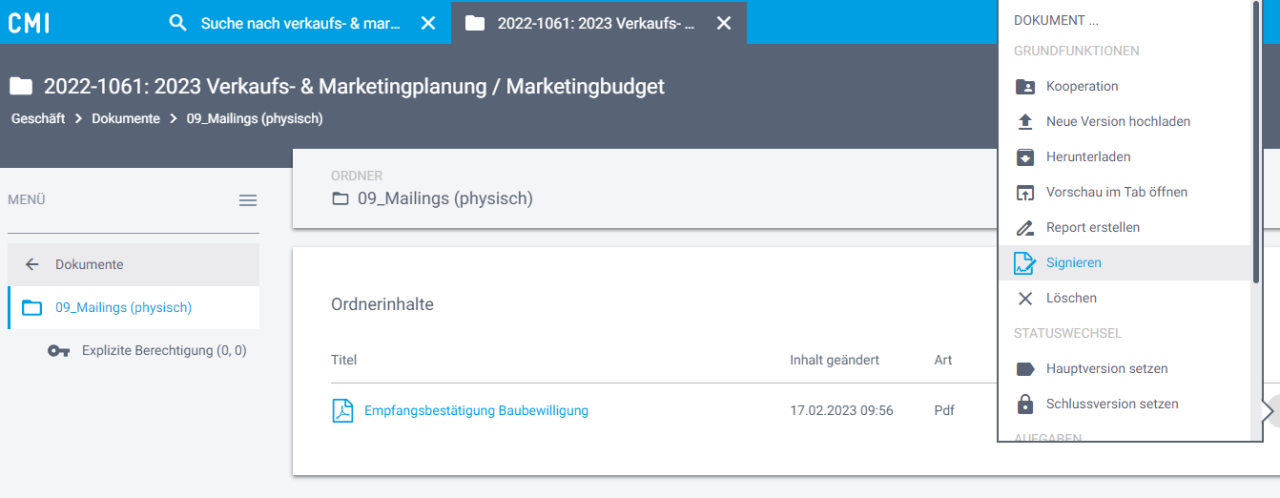Click folder icon in ORDNER card
The image size is (1280, 498).
[341, 199]
